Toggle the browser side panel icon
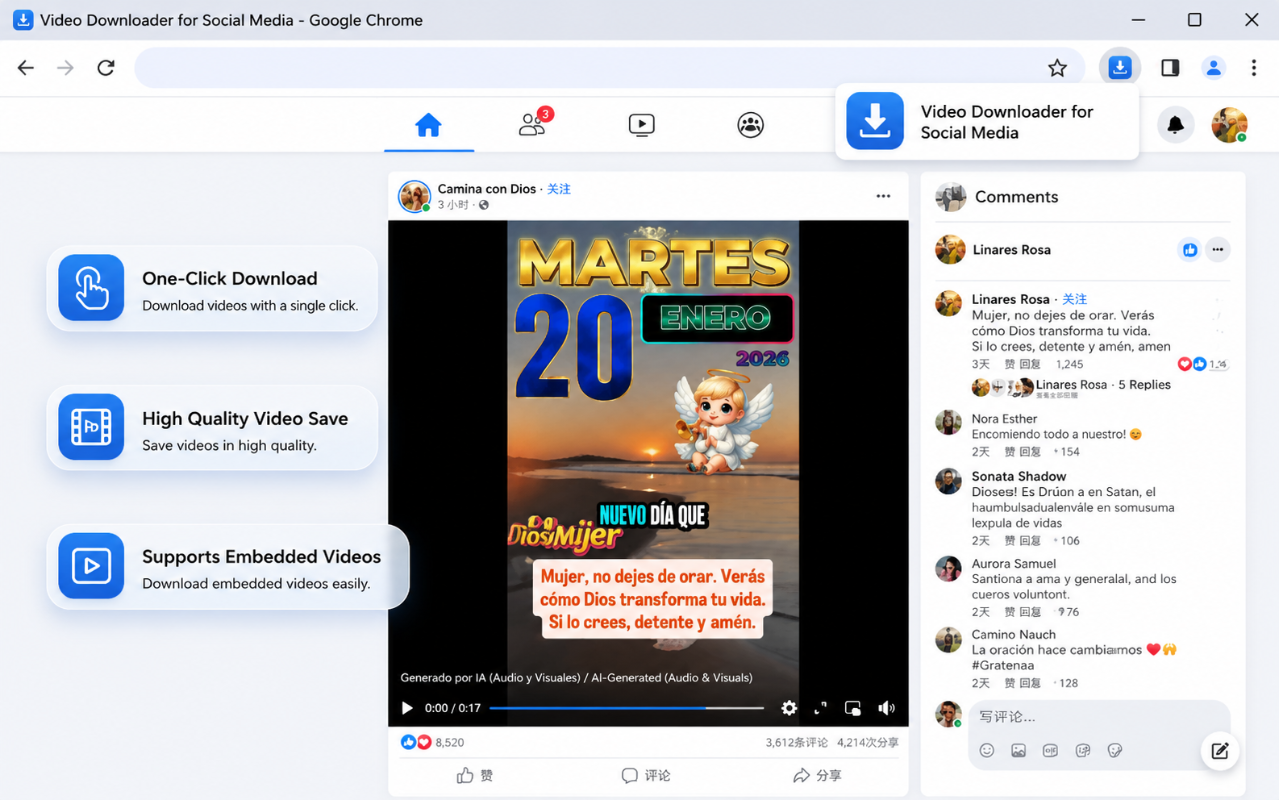1280x800 pixels. coord(1170,68)
